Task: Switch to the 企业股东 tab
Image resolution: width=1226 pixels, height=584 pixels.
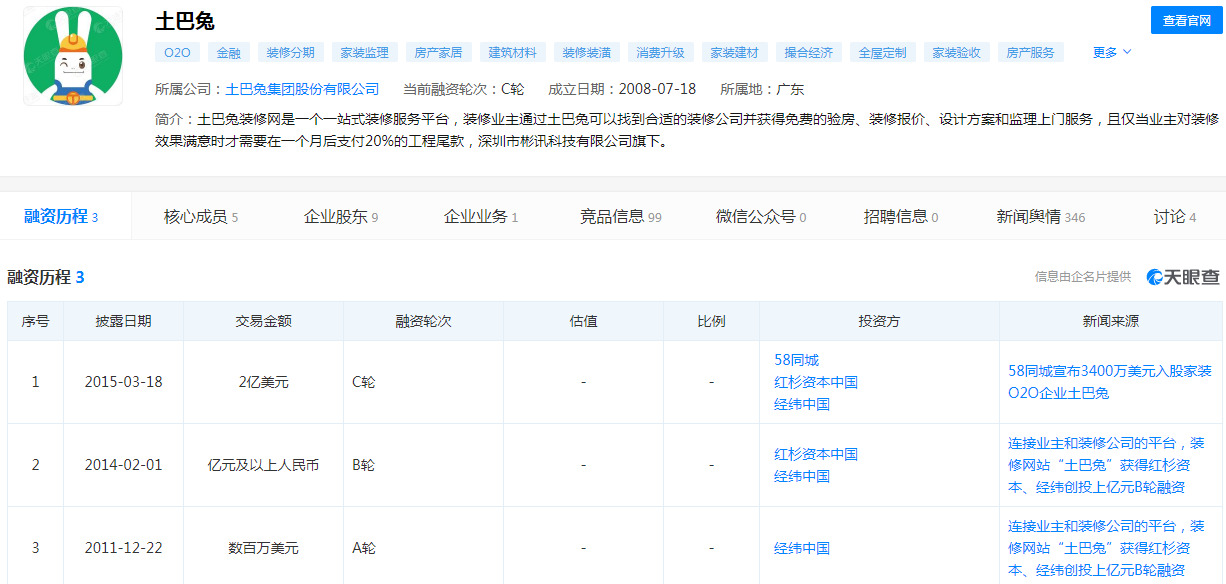Action: point(341,216)
